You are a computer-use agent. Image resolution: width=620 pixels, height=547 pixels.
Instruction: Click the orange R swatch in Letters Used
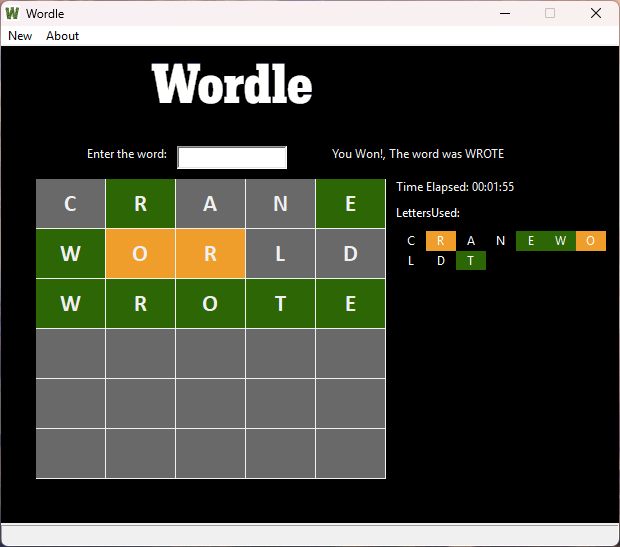pos(441,241)
